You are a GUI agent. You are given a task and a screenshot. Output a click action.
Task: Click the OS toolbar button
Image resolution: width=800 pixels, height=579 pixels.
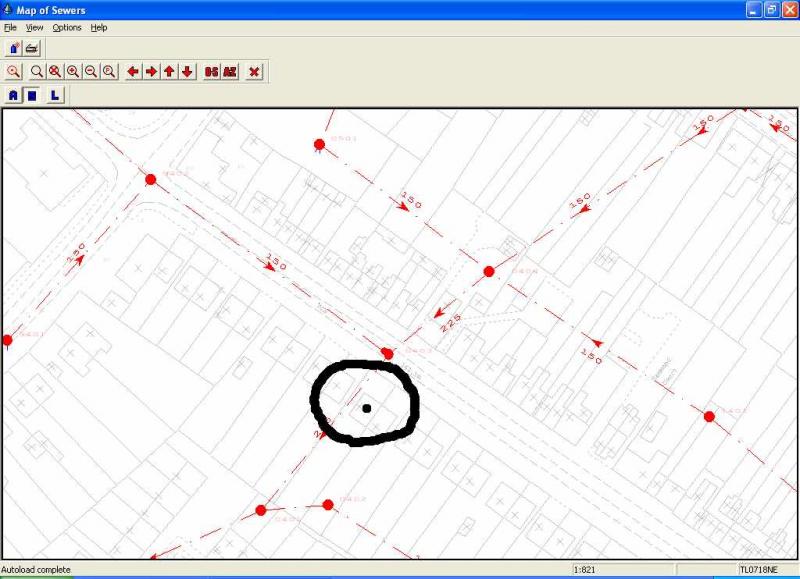pyautogui.click(x=211, y=71)
